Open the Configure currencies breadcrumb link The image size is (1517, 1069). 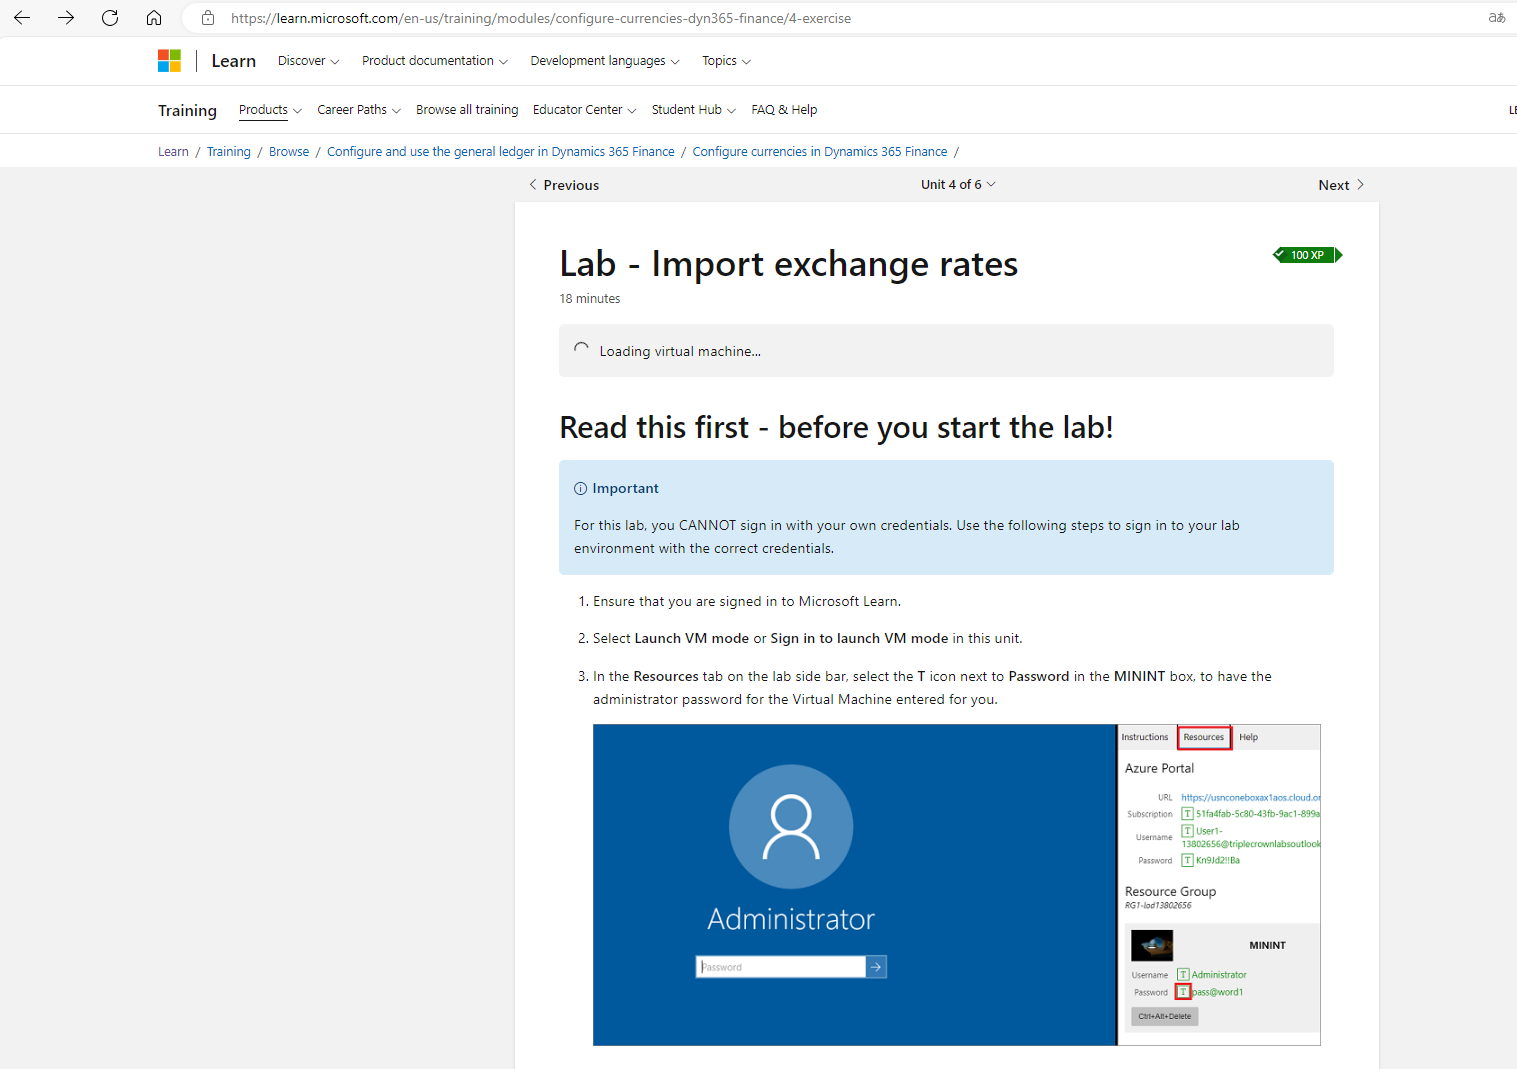[x=819, y=151]
